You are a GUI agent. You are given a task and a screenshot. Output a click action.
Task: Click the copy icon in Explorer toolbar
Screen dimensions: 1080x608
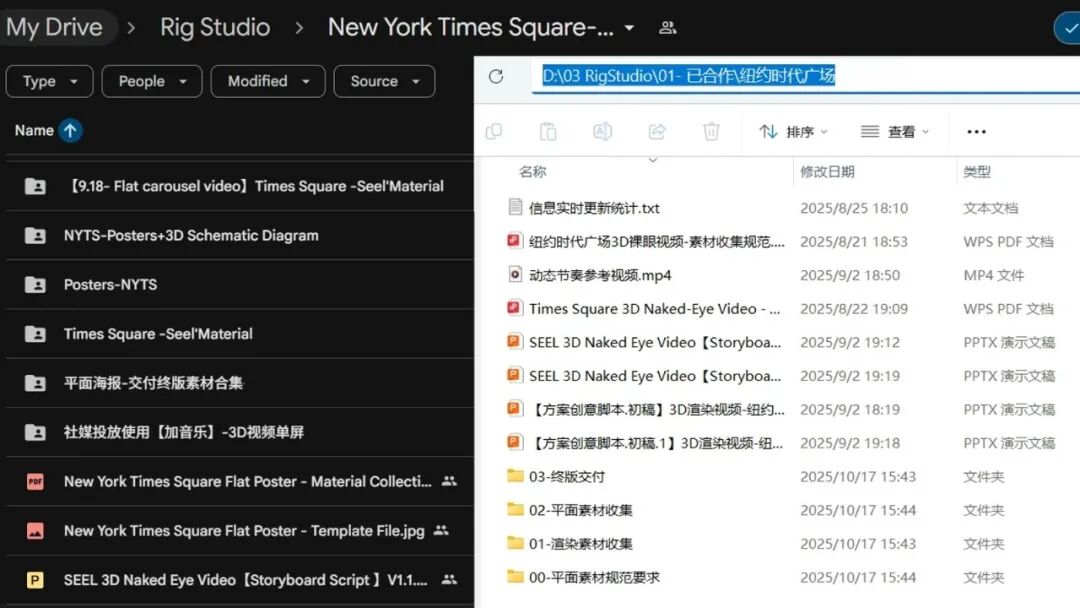point(493,132)
